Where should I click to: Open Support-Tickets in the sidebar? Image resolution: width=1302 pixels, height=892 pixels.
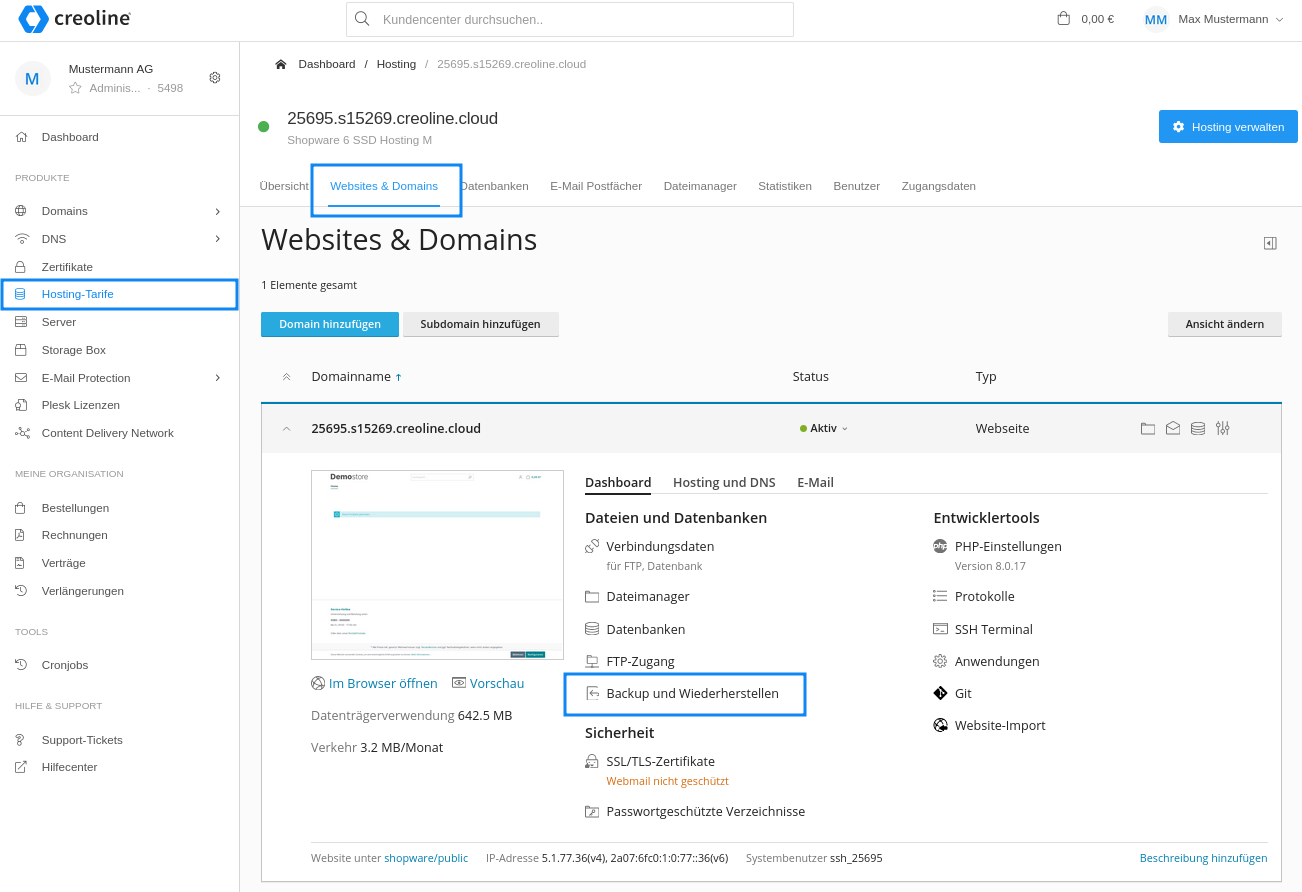[x=82, y=740]
